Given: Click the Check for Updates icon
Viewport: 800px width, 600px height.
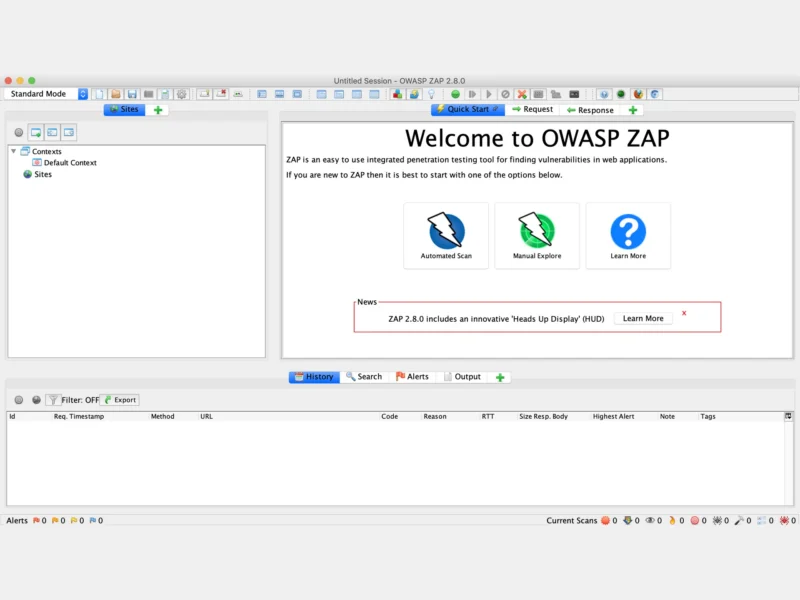Looking at the screenshot, I should pyautogui.click(x=414, y=94).
